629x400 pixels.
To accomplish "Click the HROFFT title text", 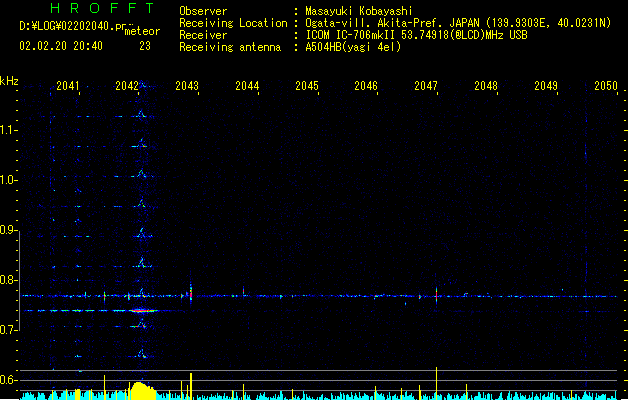I will tap(103, 8).
